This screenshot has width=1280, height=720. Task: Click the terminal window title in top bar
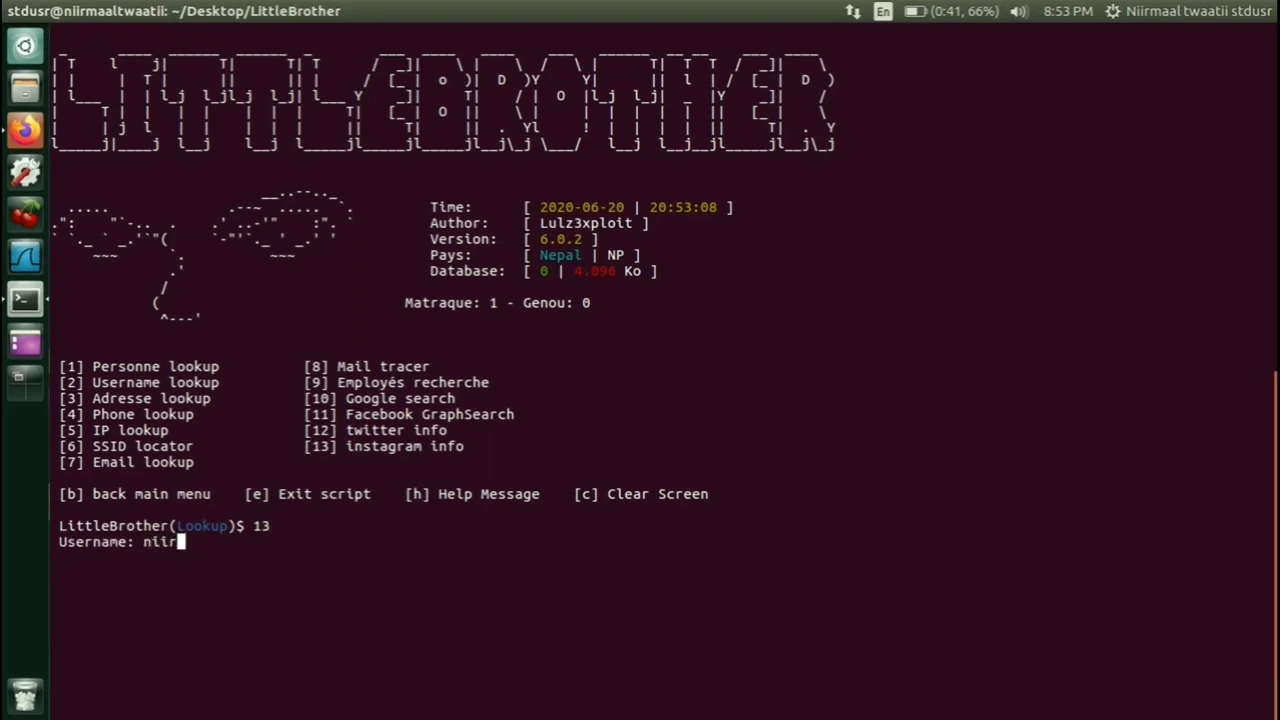[174, 11]
